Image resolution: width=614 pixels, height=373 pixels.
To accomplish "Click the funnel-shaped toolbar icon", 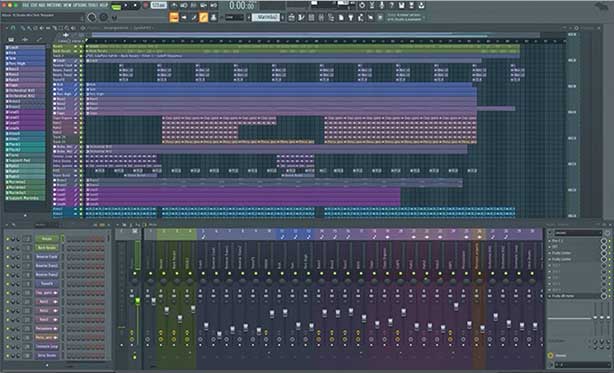I will pyautogui.click(x=351, y=18).
